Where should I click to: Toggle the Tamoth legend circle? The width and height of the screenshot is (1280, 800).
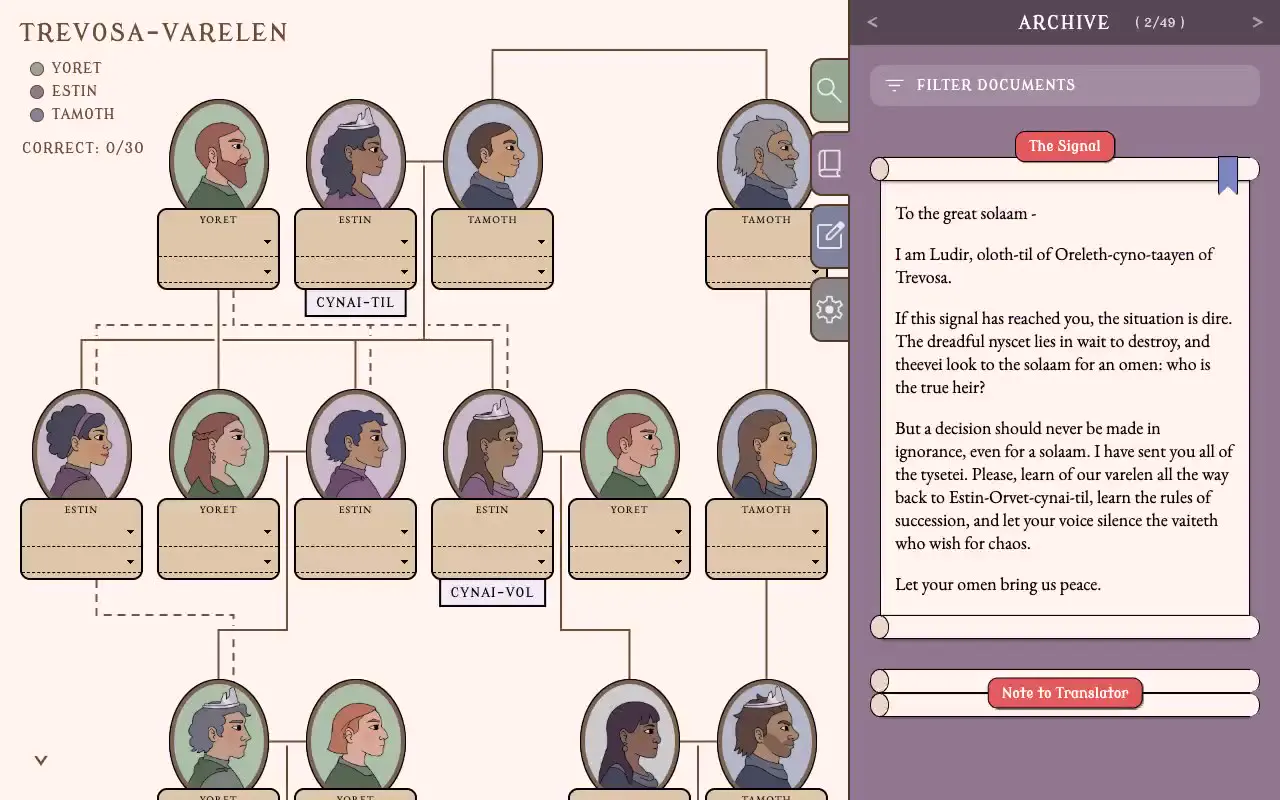37,115
